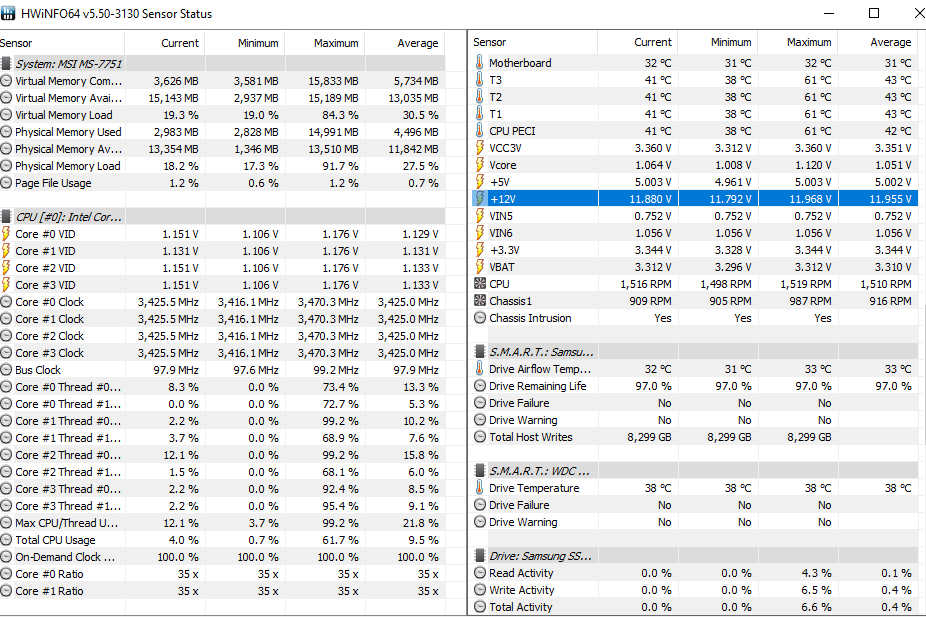This screenshot has width=926, height=617.
Task: Click the circle icon beside Page File Usage
Action: 6,183
